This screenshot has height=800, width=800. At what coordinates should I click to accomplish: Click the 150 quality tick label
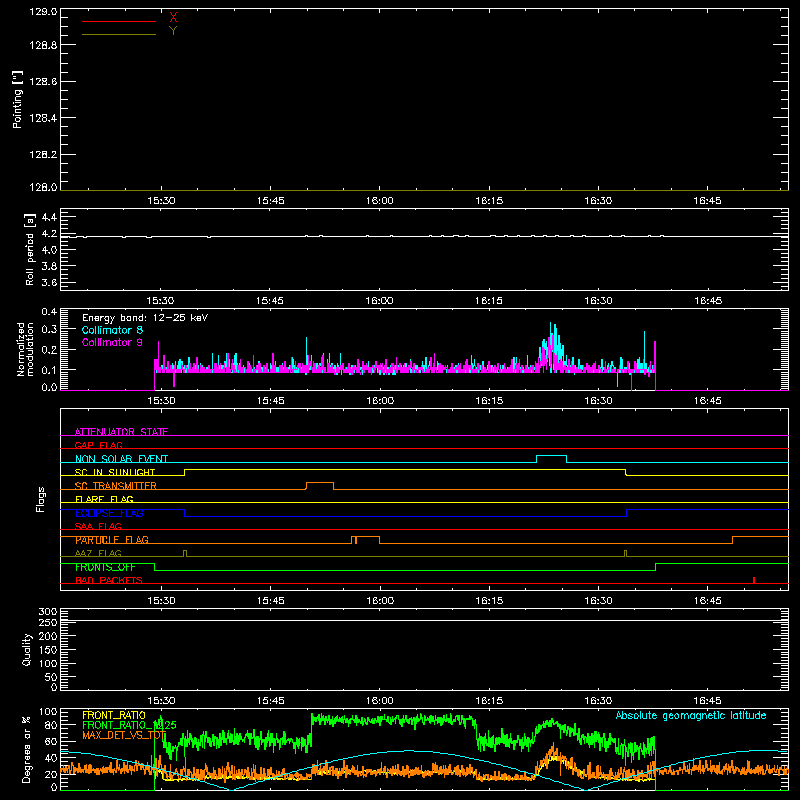coord(48,650)
